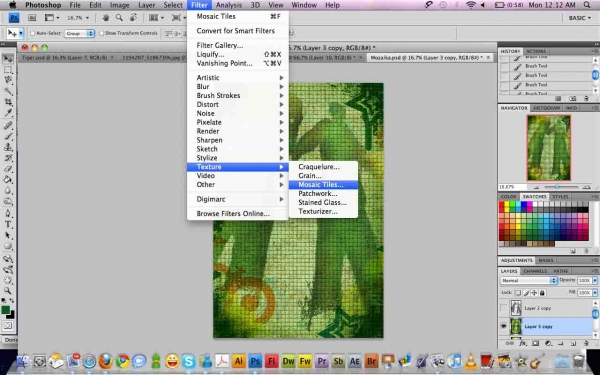Select the Rectangular Marquee tool
This screenshot has width=600, height=375.
(x=8, y=70)
